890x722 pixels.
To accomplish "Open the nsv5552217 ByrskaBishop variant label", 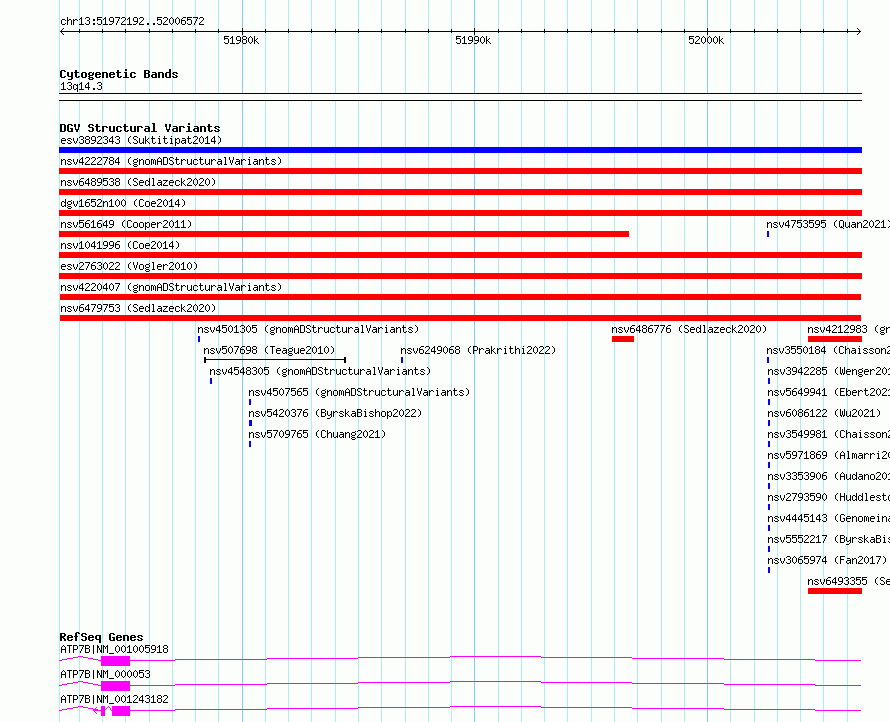I will 829,539.
